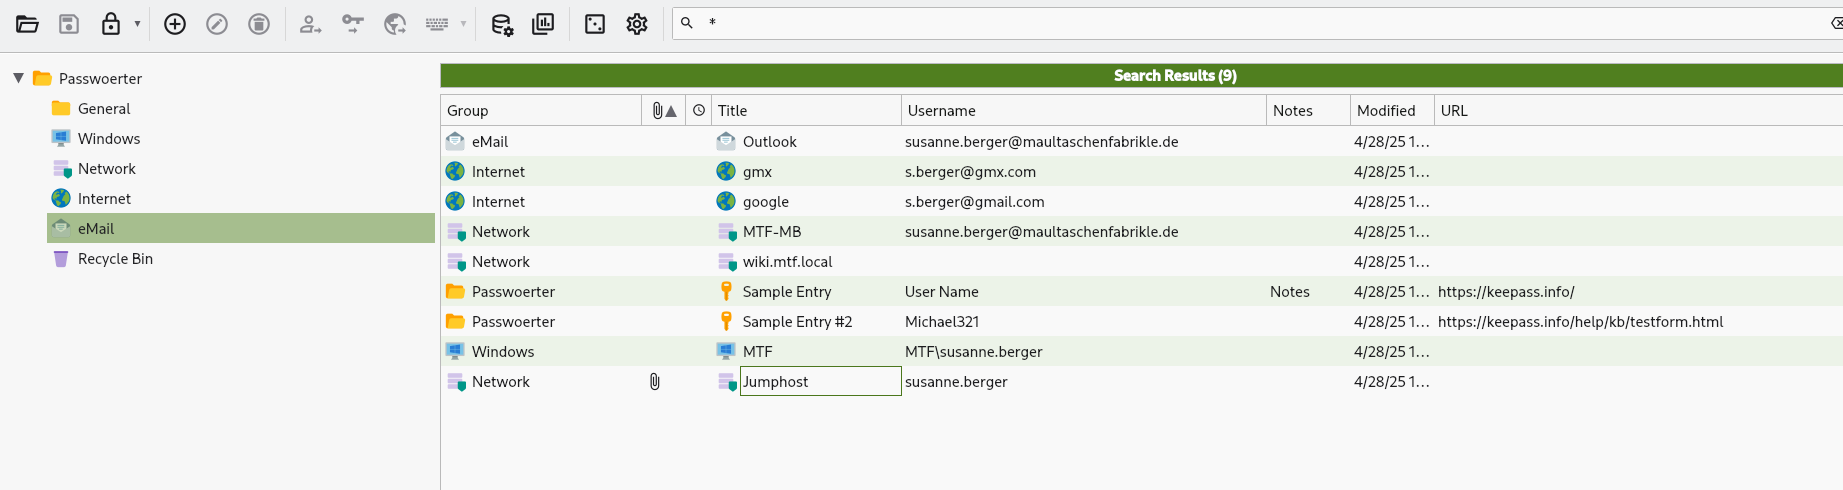This screenshot has width=1843, height=490.
Task: Open the Database Reports icon
Action: (543, 24)
